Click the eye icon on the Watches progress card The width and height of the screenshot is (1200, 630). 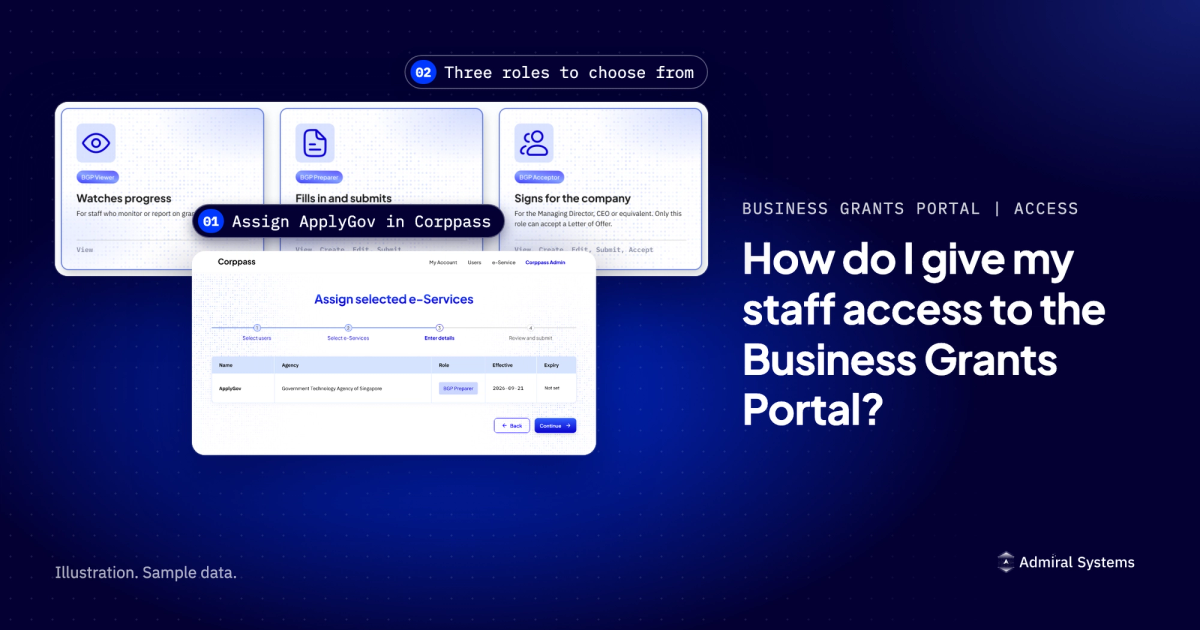coord(96,143)
